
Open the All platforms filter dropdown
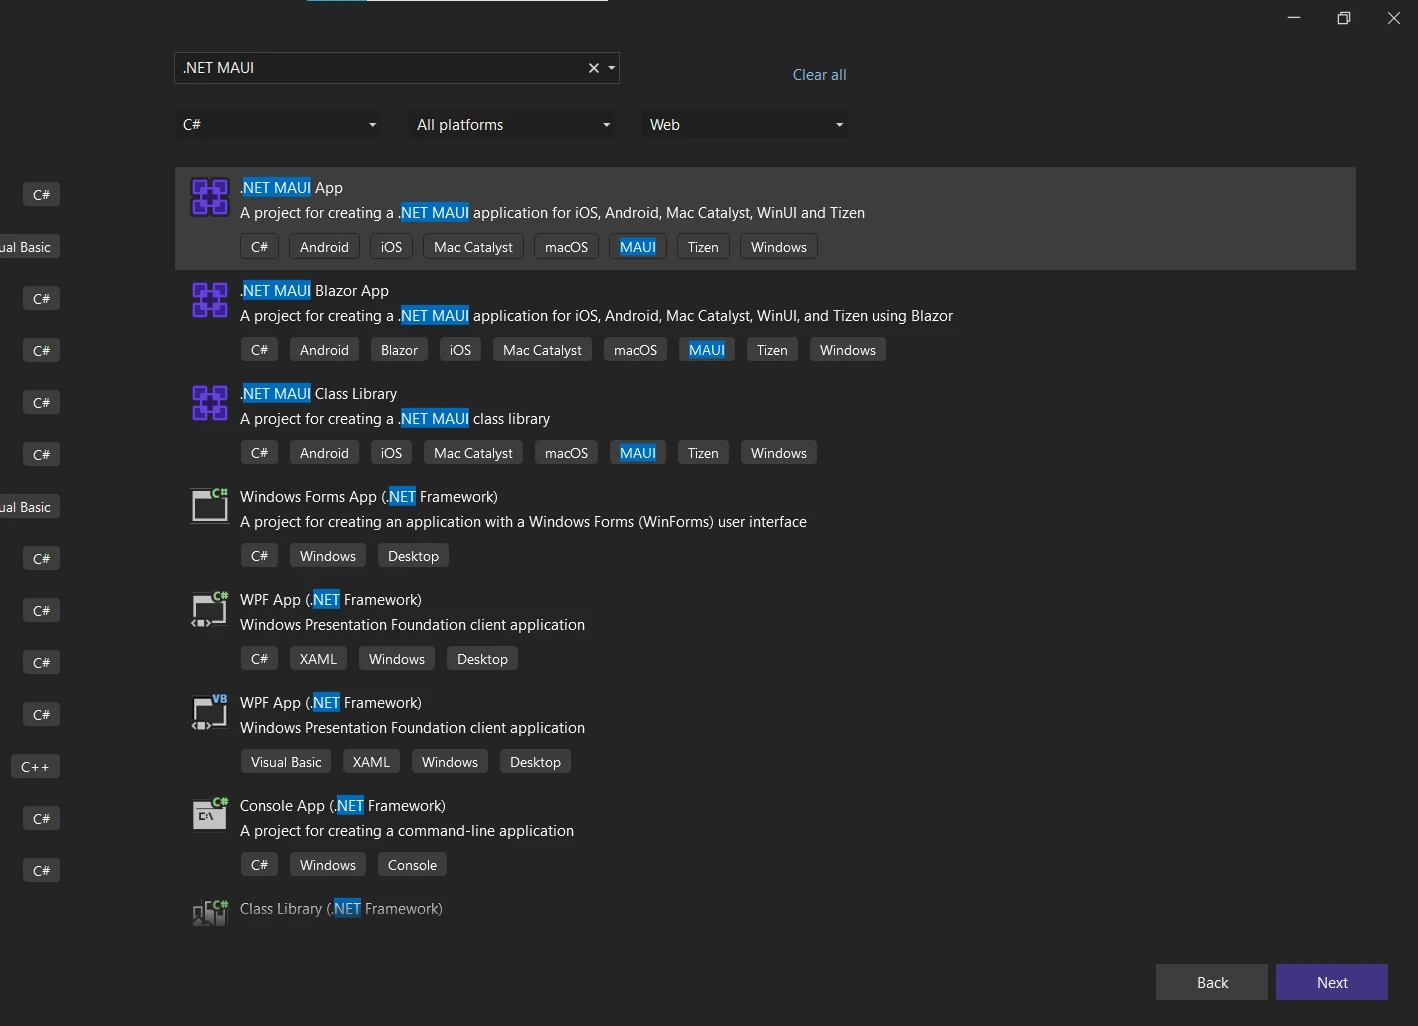tap(512, 125)
